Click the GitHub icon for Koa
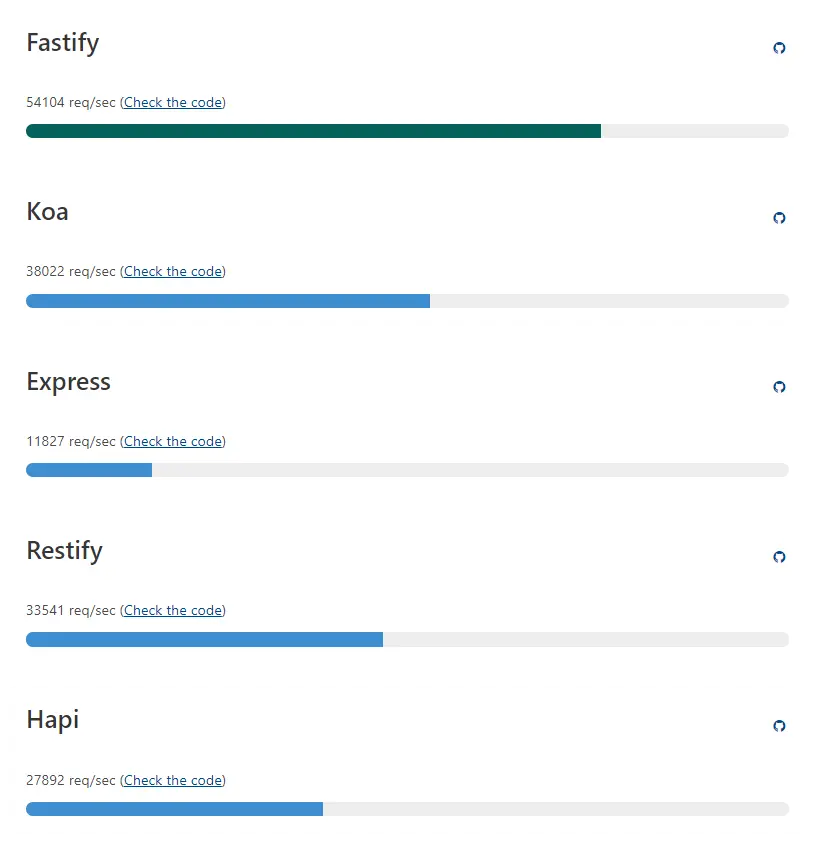 coord(779,218)
